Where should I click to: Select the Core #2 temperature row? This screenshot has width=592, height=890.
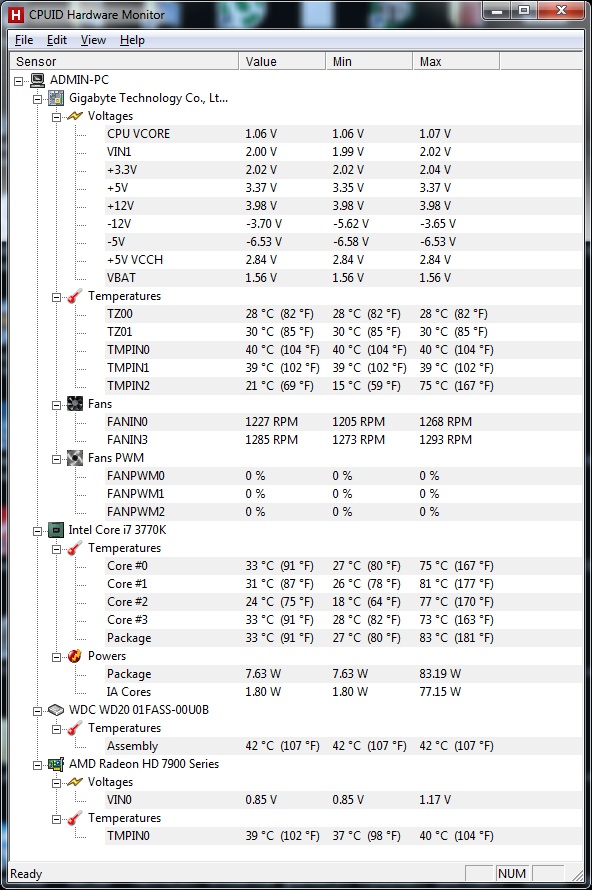click(x=343, y=602)
